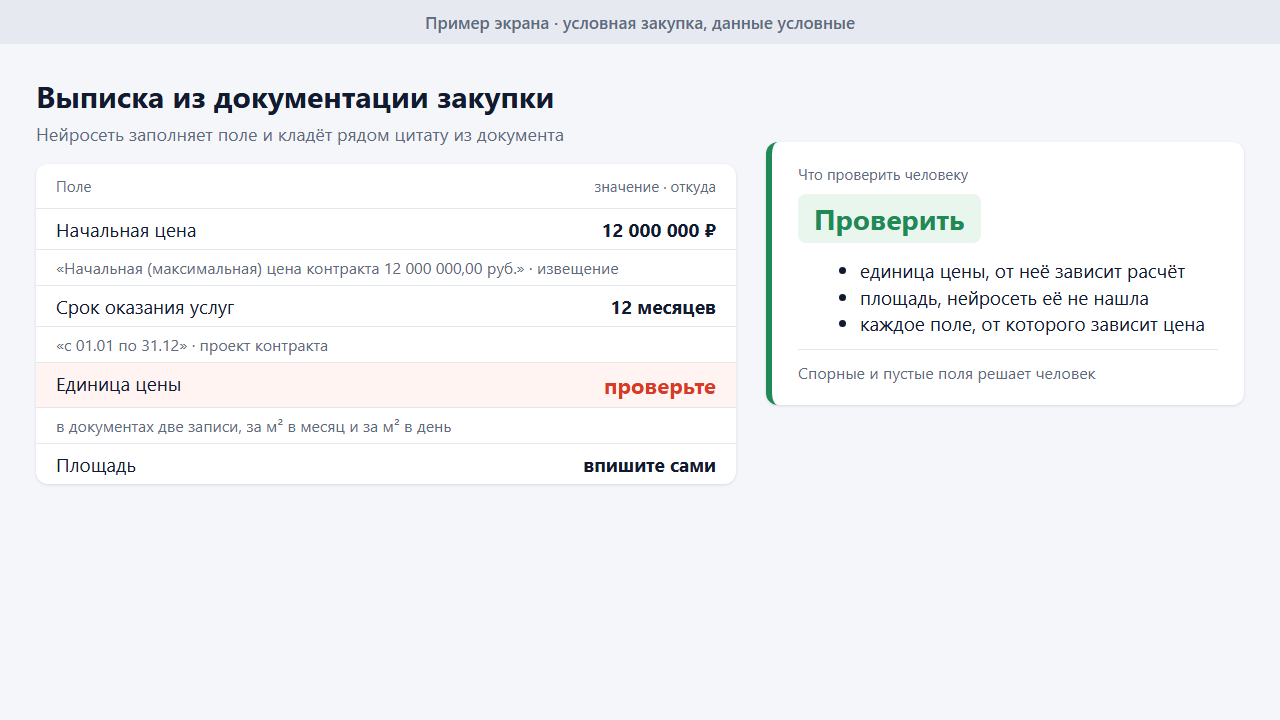The image size is (1280, 720).
Task: Select the heading "Выписка из документации закупки"
Action: pos(295,98)
